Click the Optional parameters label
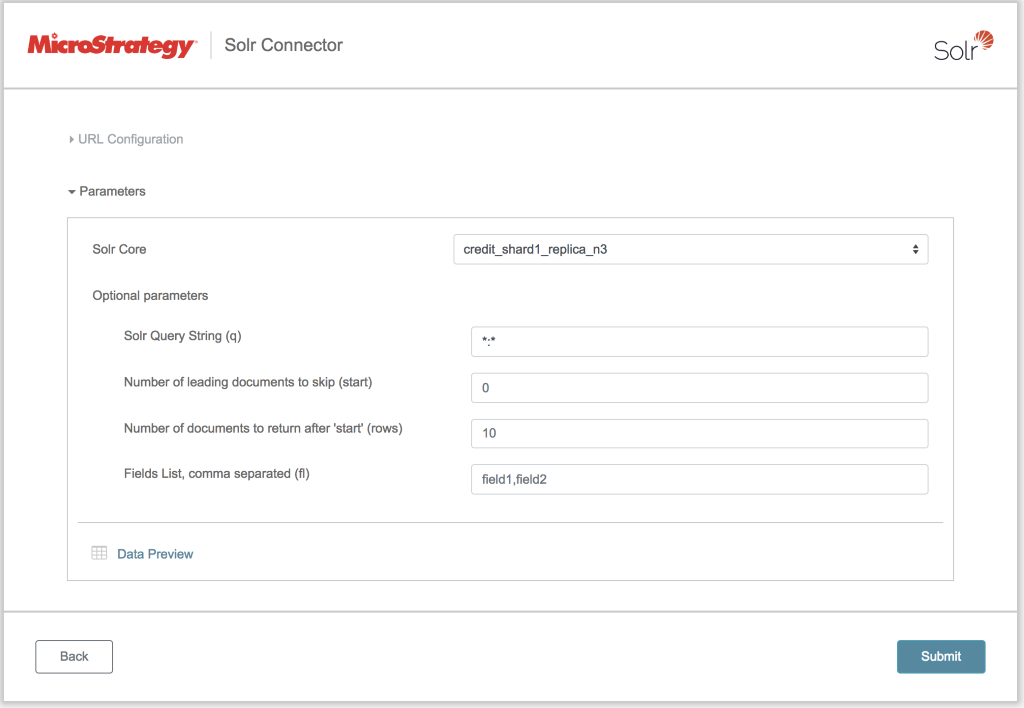Viewport: 1024px width, 708px height. tap(150, 296)
